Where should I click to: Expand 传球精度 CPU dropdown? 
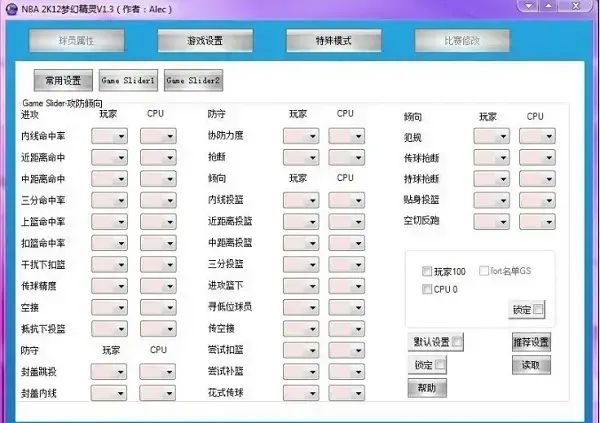tap(158, 286)
